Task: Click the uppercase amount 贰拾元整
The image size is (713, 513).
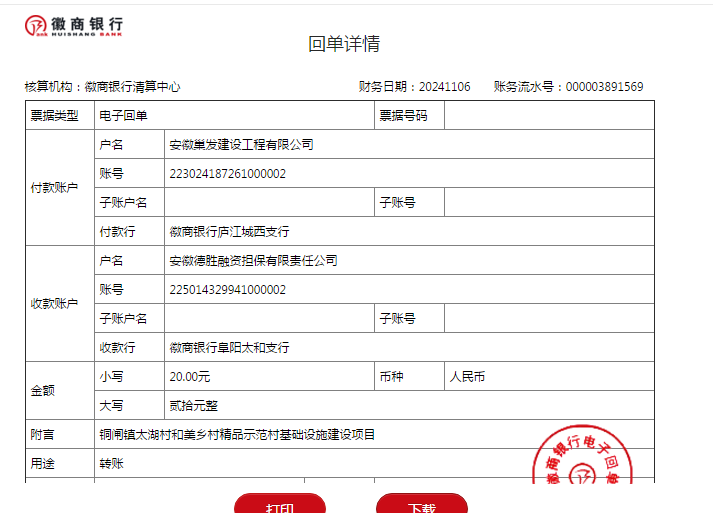Action: (x=194, y=406)
